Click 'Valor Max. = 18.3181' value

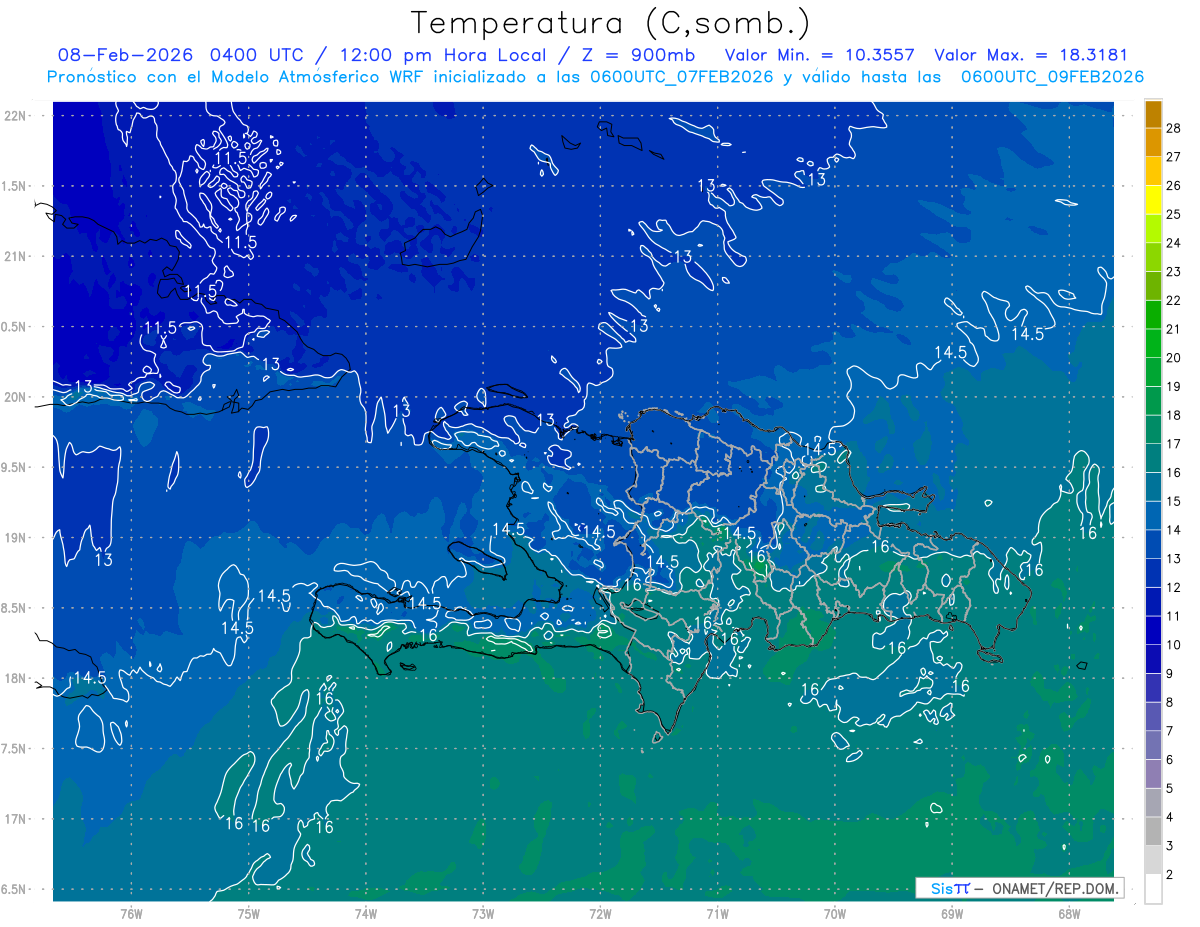tap(1030, 55)
